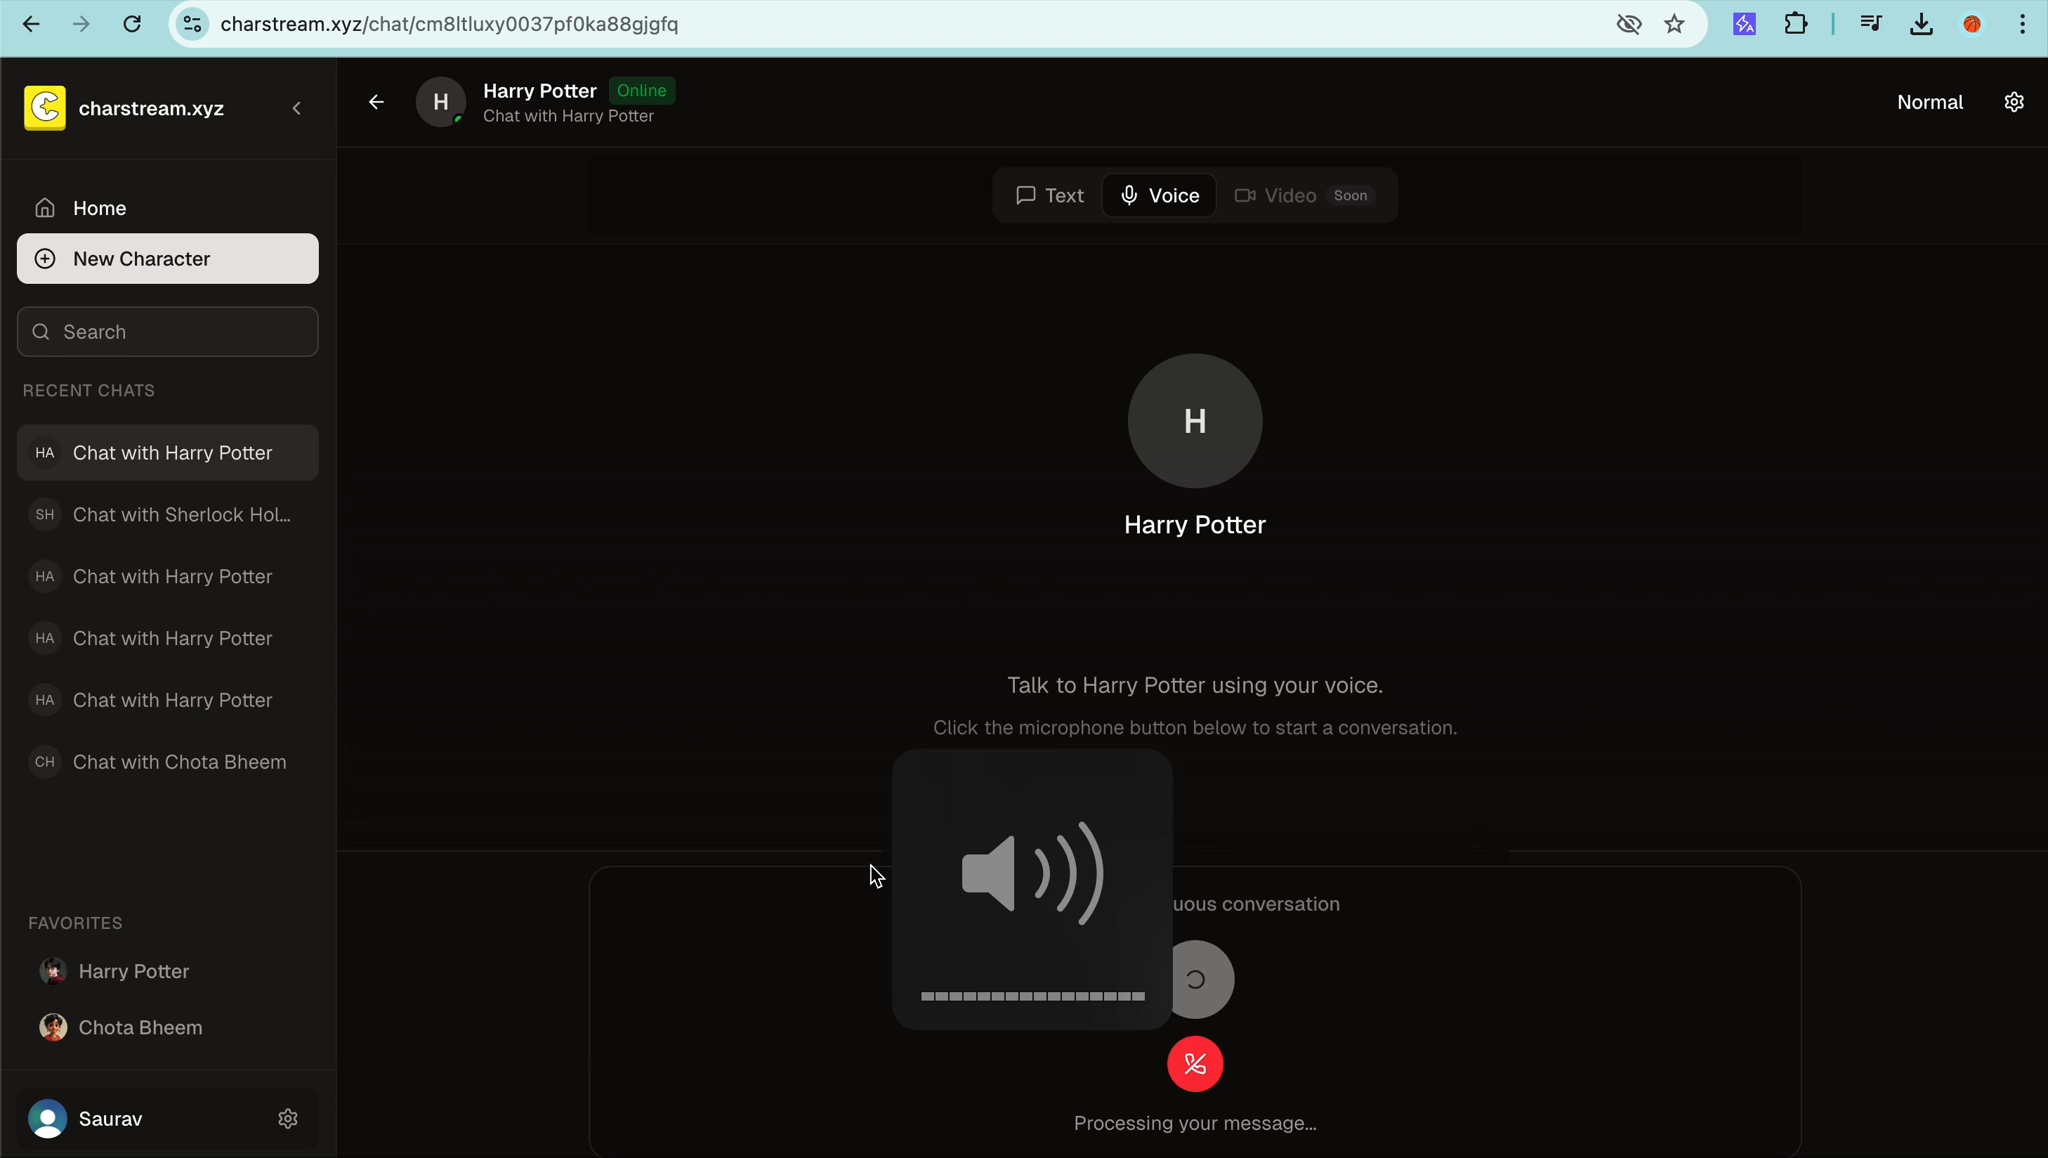Switch to the Text tab
Screen dimensions: 2048x1158
1050,196
